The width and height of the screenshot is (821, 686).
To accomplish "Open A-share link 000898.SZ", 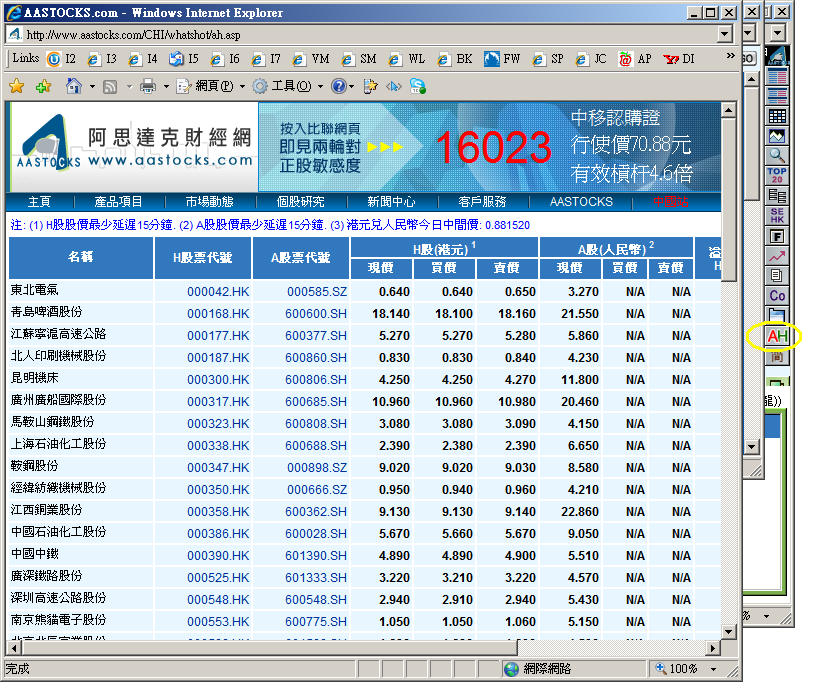I will point(317,468).
